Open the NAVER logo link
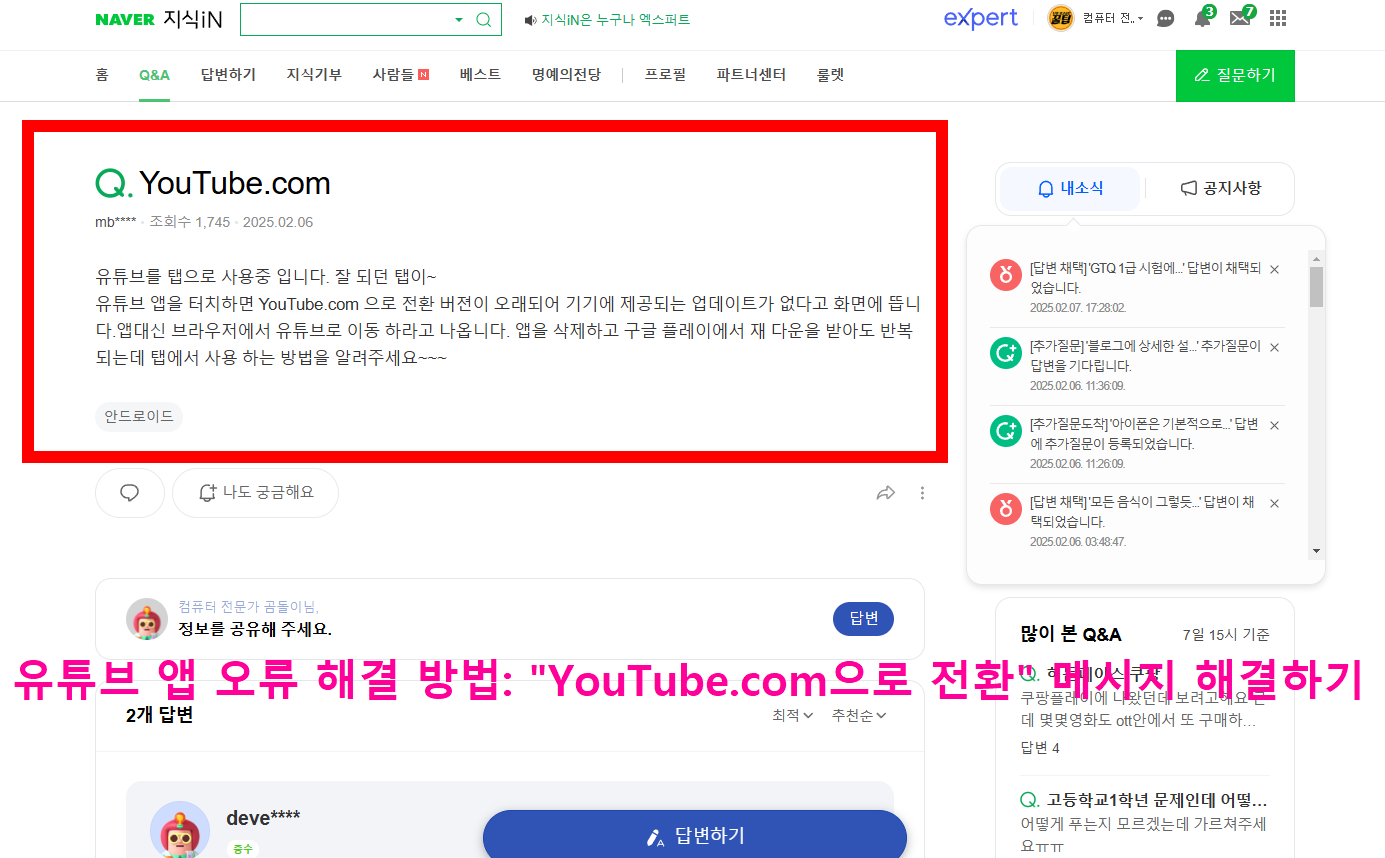 pos(124,20)
